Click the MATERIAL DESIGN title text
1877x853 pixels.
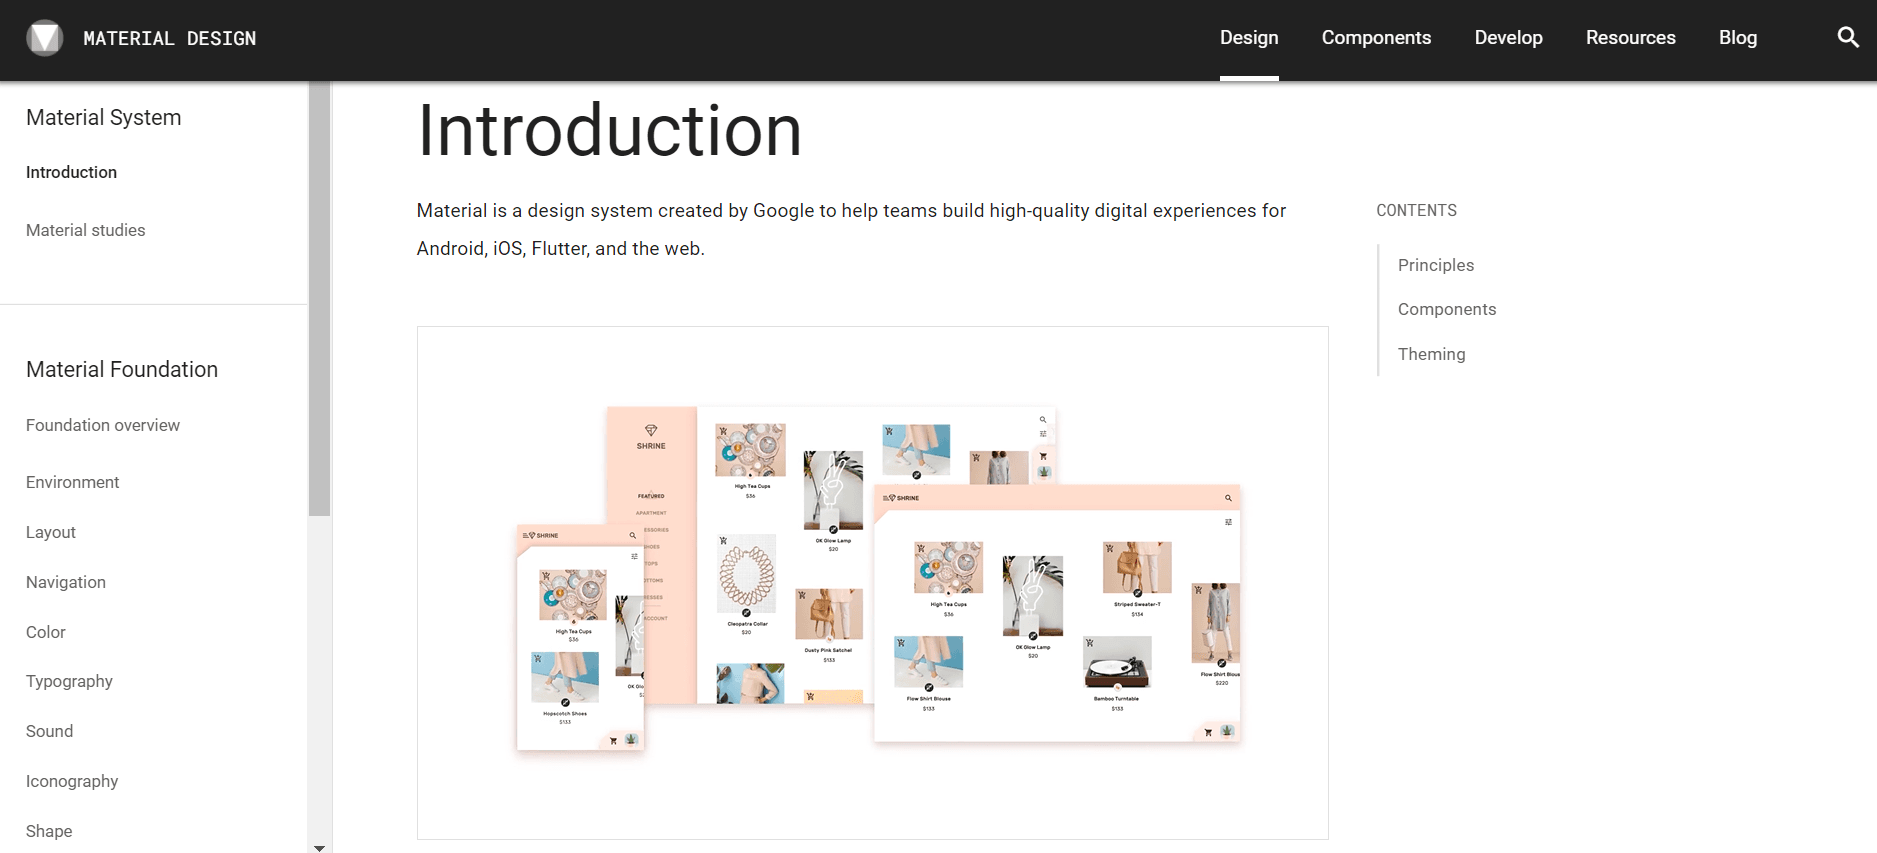pyautogui.click(x=170, y=38)
